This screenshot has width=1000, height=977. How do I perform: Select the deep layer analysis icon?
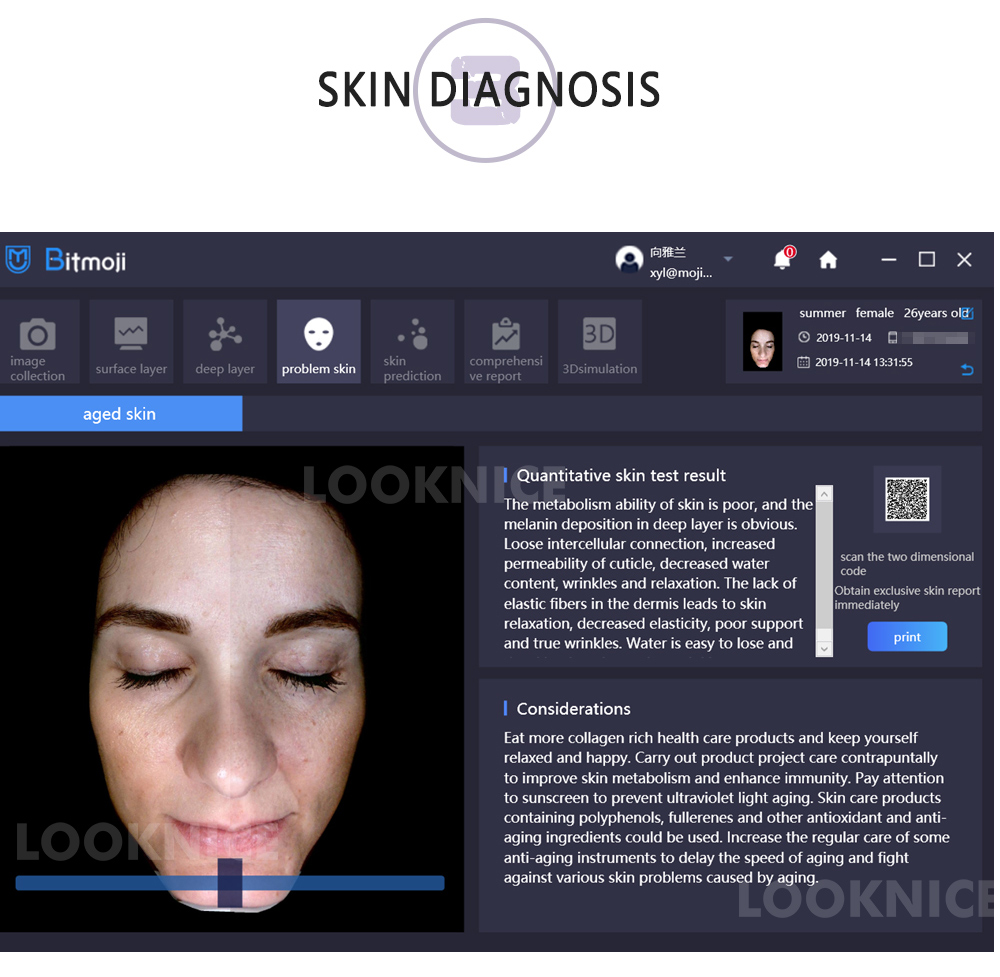click(x=224, y=340)
